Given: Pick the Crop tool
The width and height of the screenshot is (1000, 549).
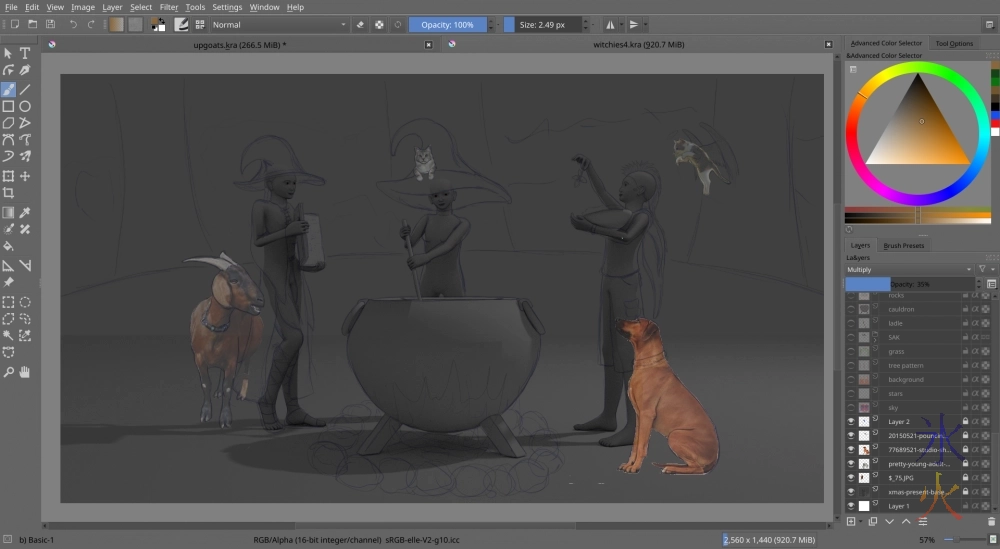Looking at the screenshot, I should coord(8,193).
